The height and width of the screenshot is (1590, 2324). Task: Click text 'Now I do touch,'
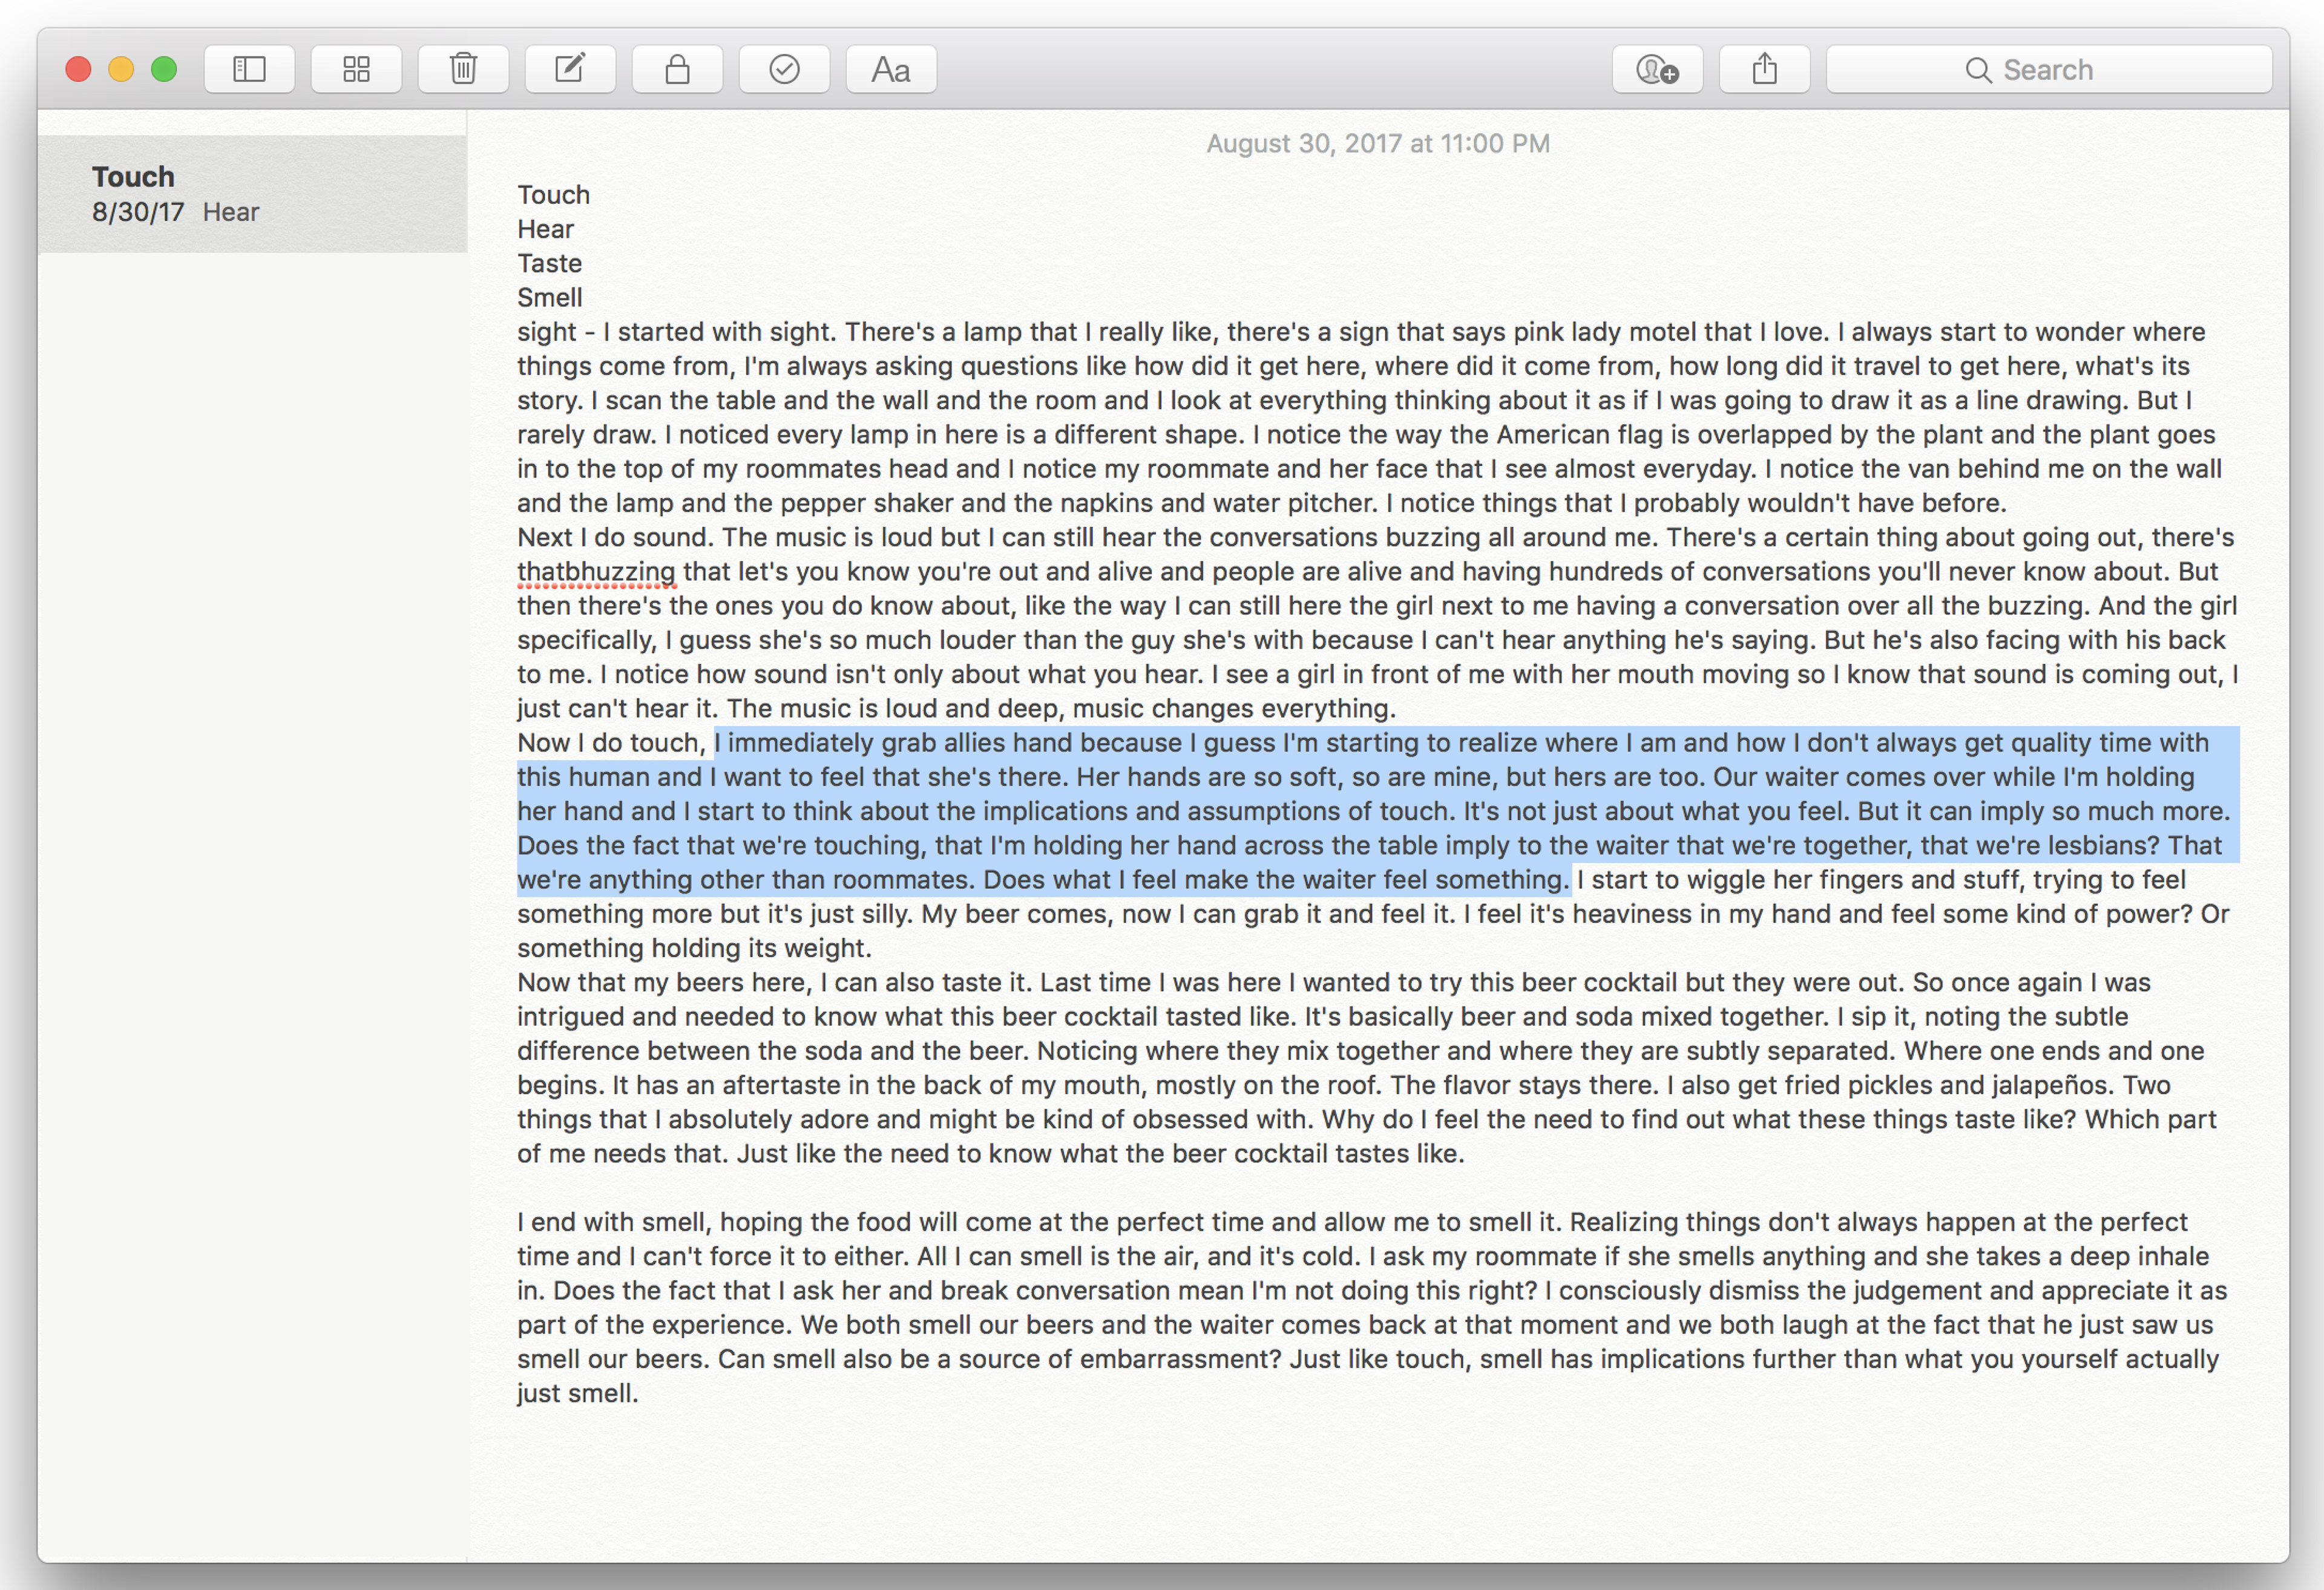[611, 743]
